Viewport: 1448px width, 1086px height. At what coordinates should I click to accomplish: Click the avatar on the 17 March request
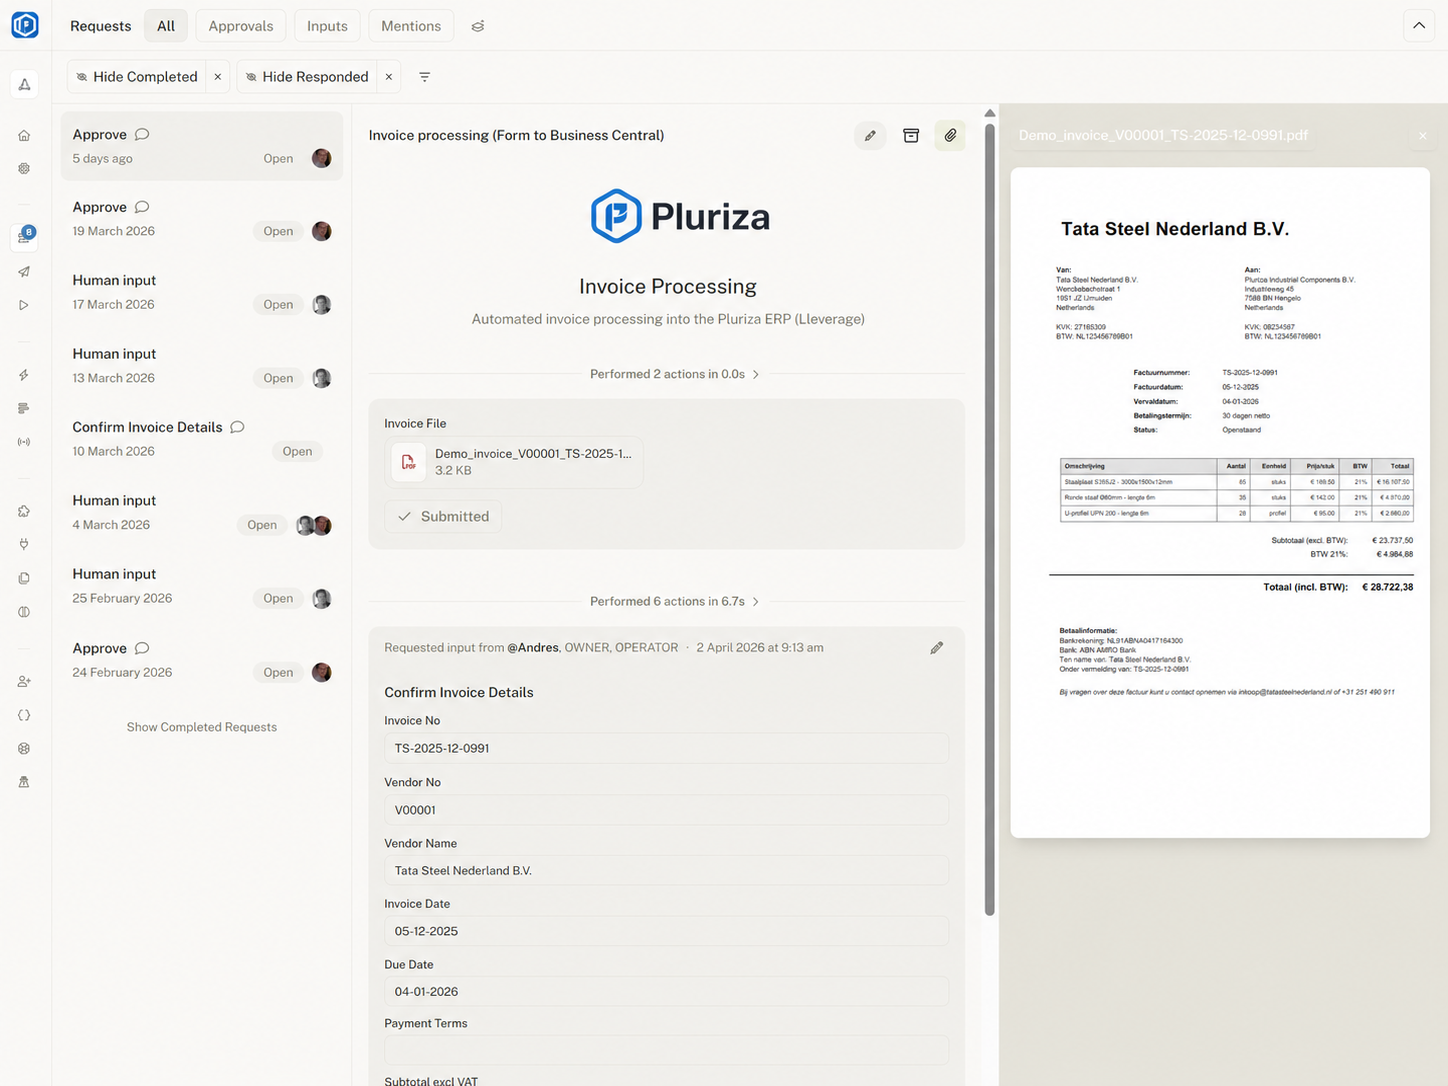tap(322, 305)
